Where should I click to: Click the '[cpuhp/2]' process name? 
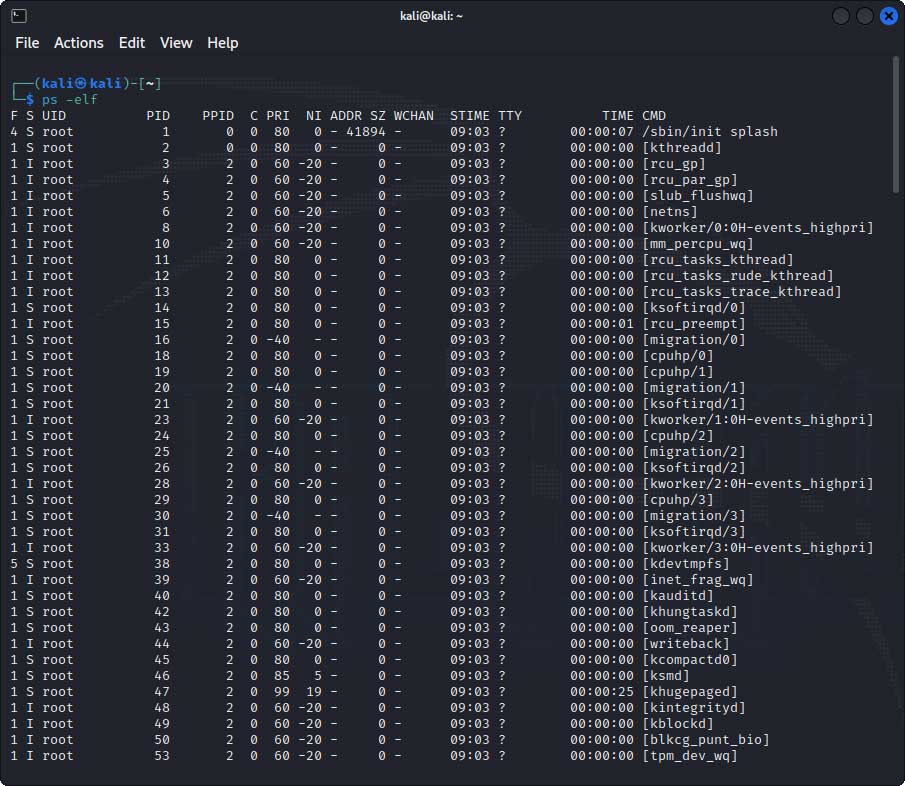[x=678, y=436]
